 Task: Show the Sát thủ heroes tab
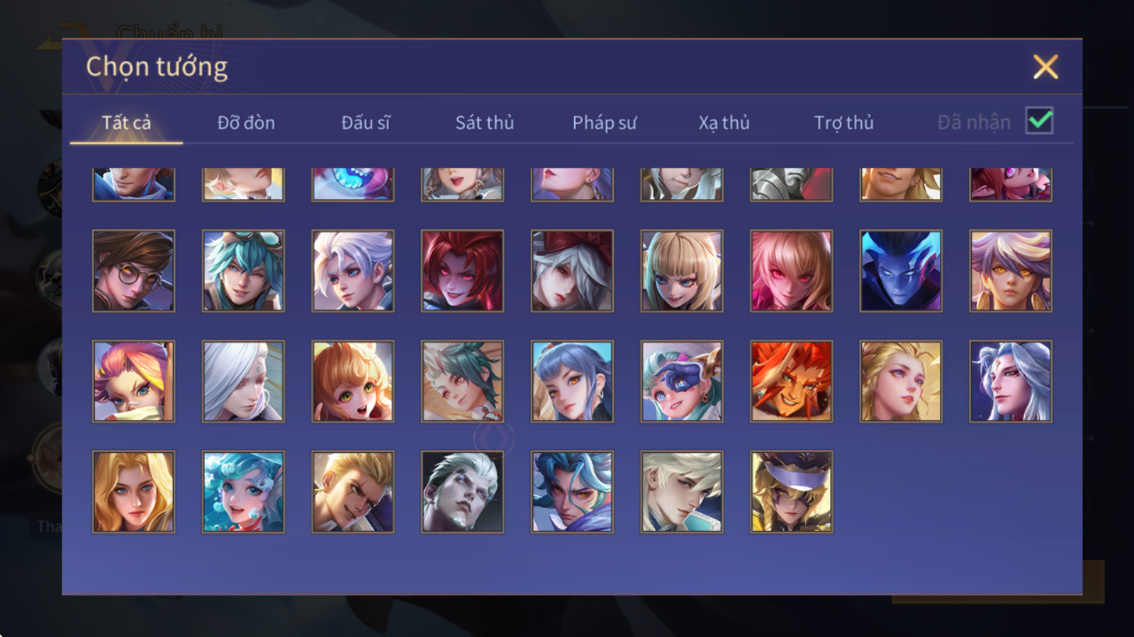[x=485, y=122]
